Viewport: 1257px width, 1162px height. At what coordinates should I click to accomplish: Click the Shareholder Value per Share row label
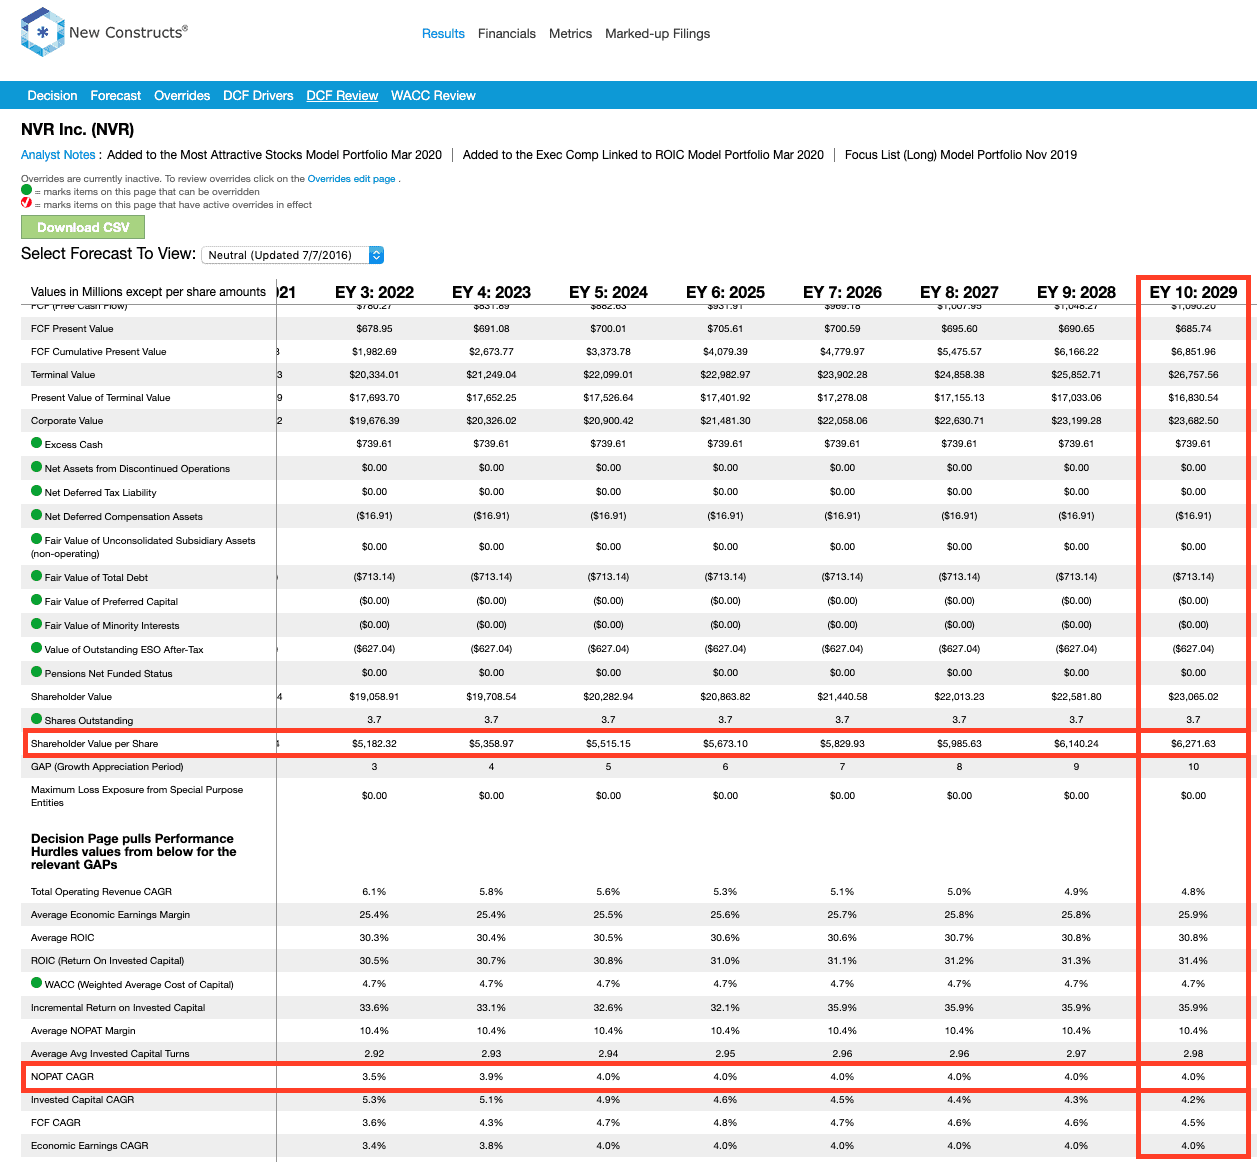pyautogui.click(x=94, y=744)
